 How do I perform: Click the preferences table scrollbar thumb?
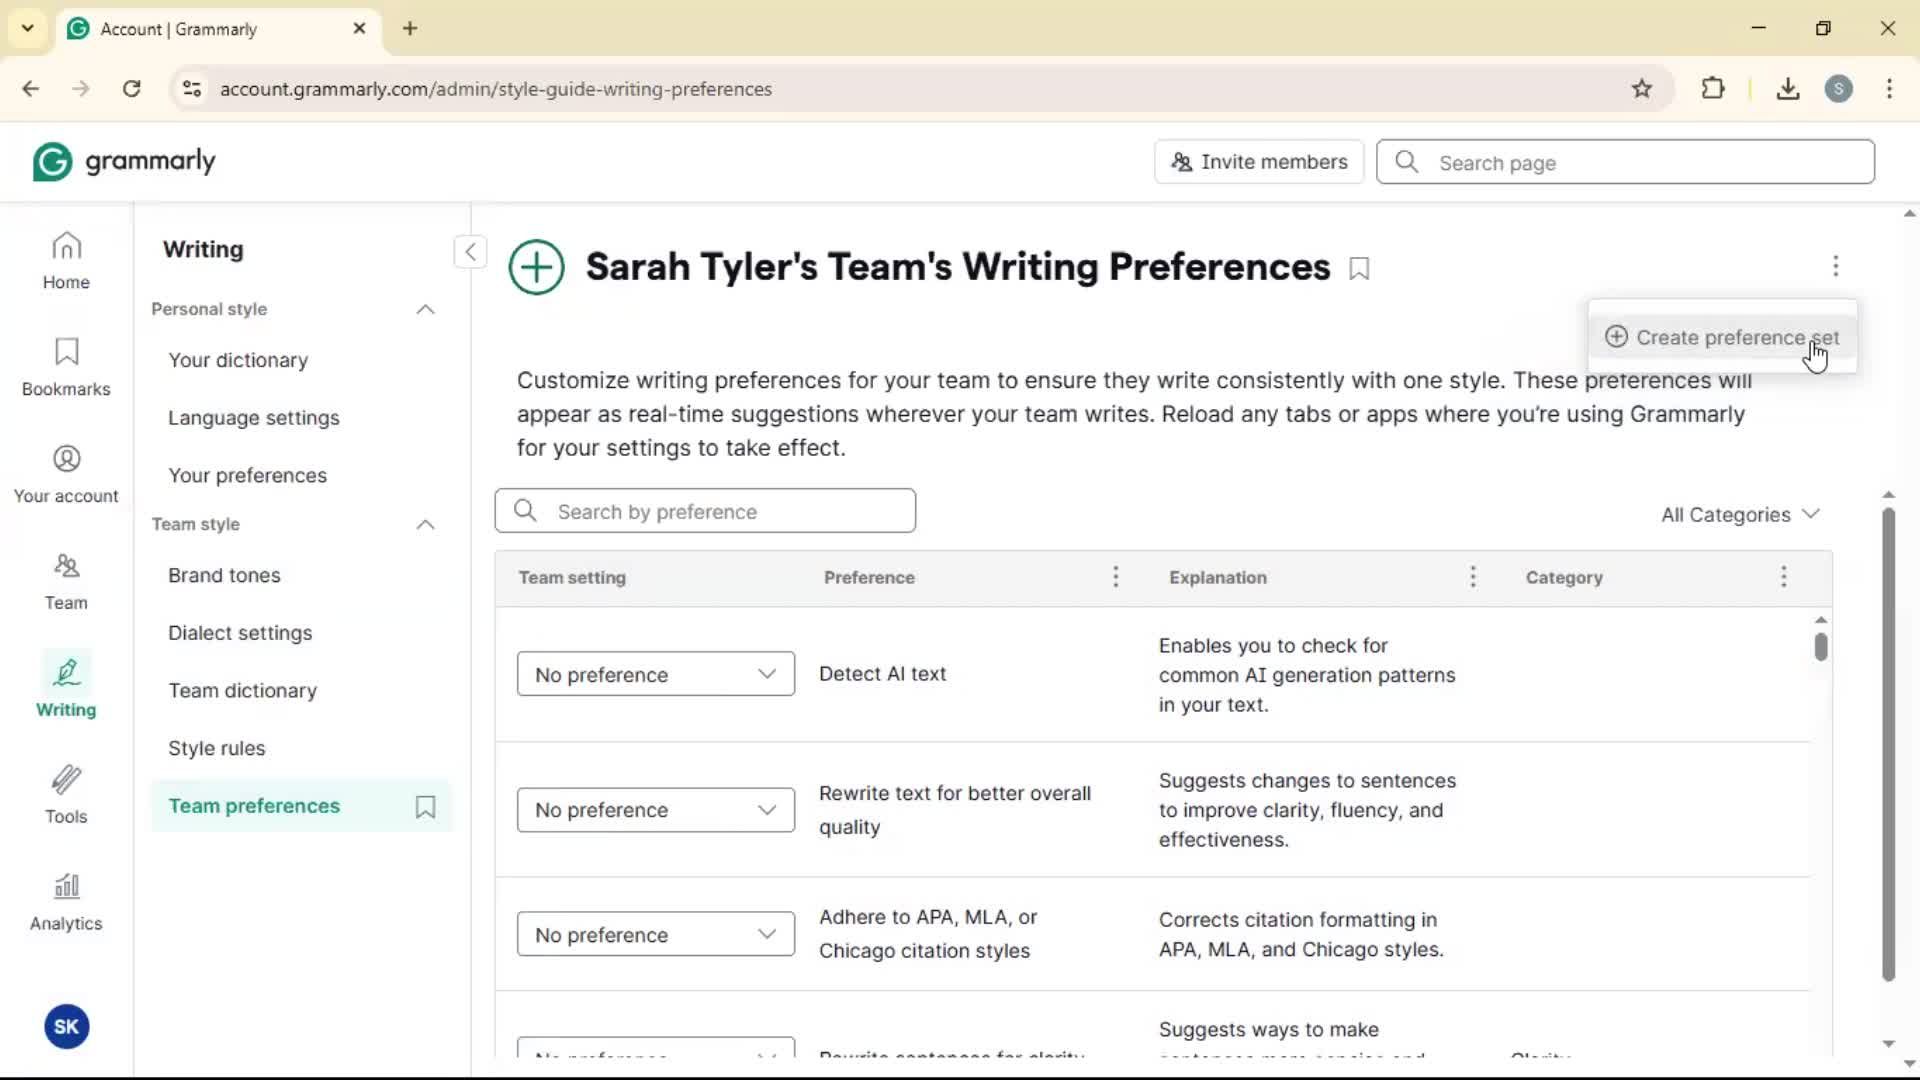tap(1821, 647)
